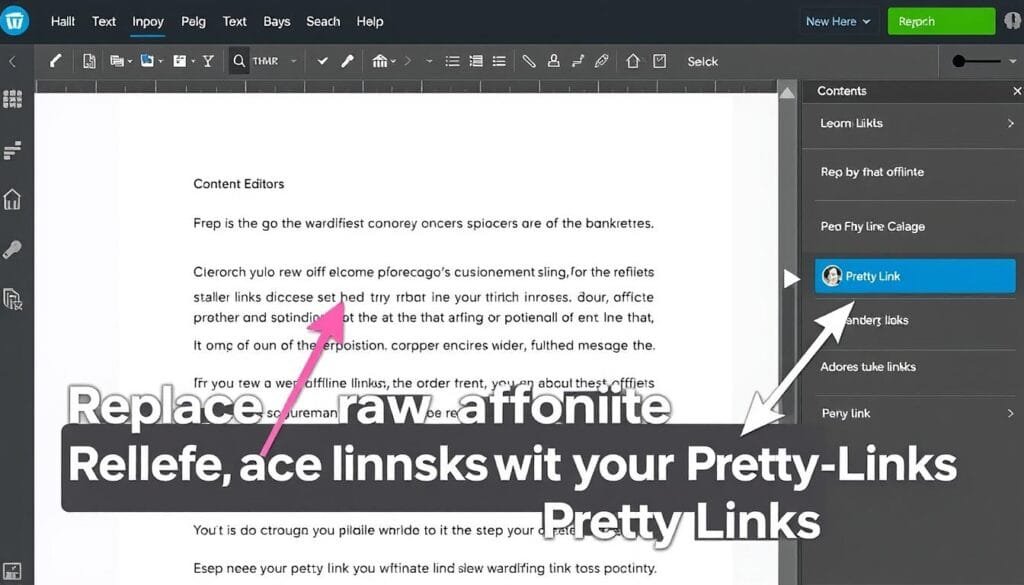Open the New Here dropdown

(838, 21)
